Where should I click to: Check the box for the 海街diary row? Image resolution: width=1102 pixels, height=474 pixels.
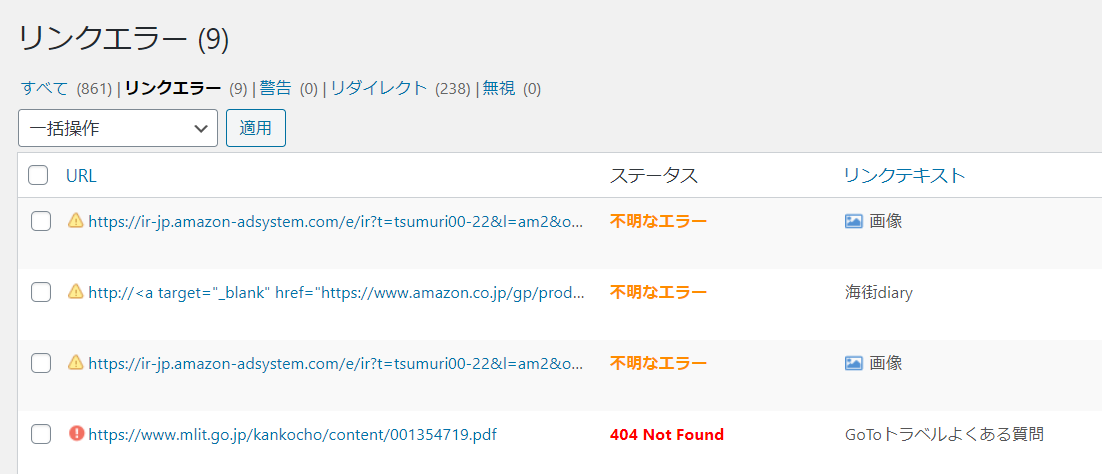click(x=41, y=293)
